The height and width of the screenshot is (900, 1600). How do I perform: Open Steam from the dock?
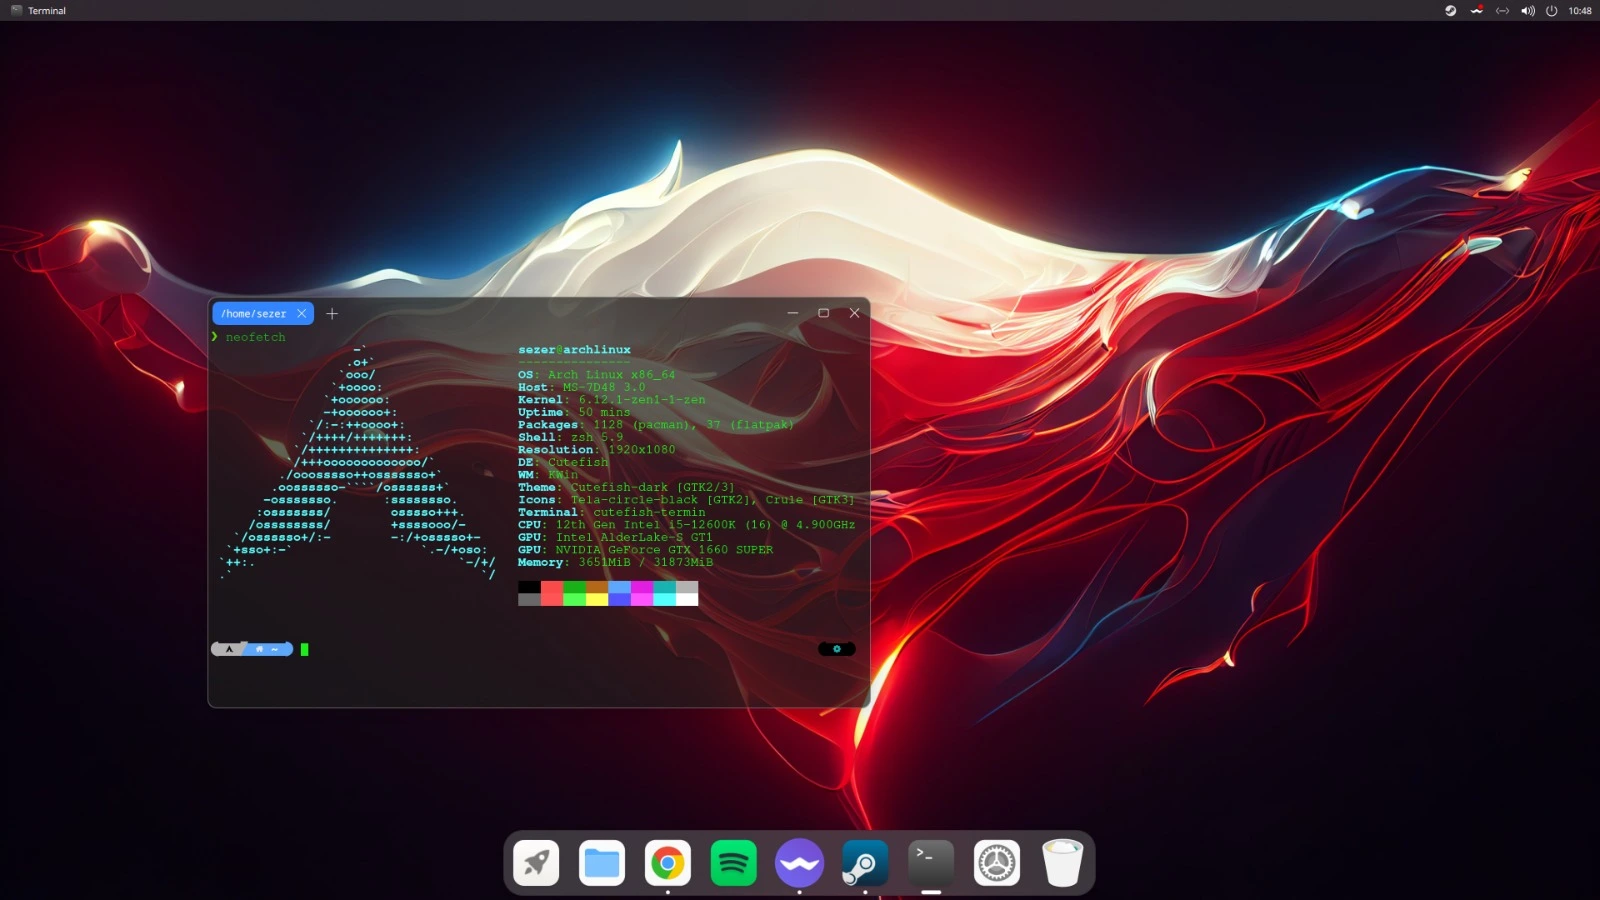click(x=865, y=862)
